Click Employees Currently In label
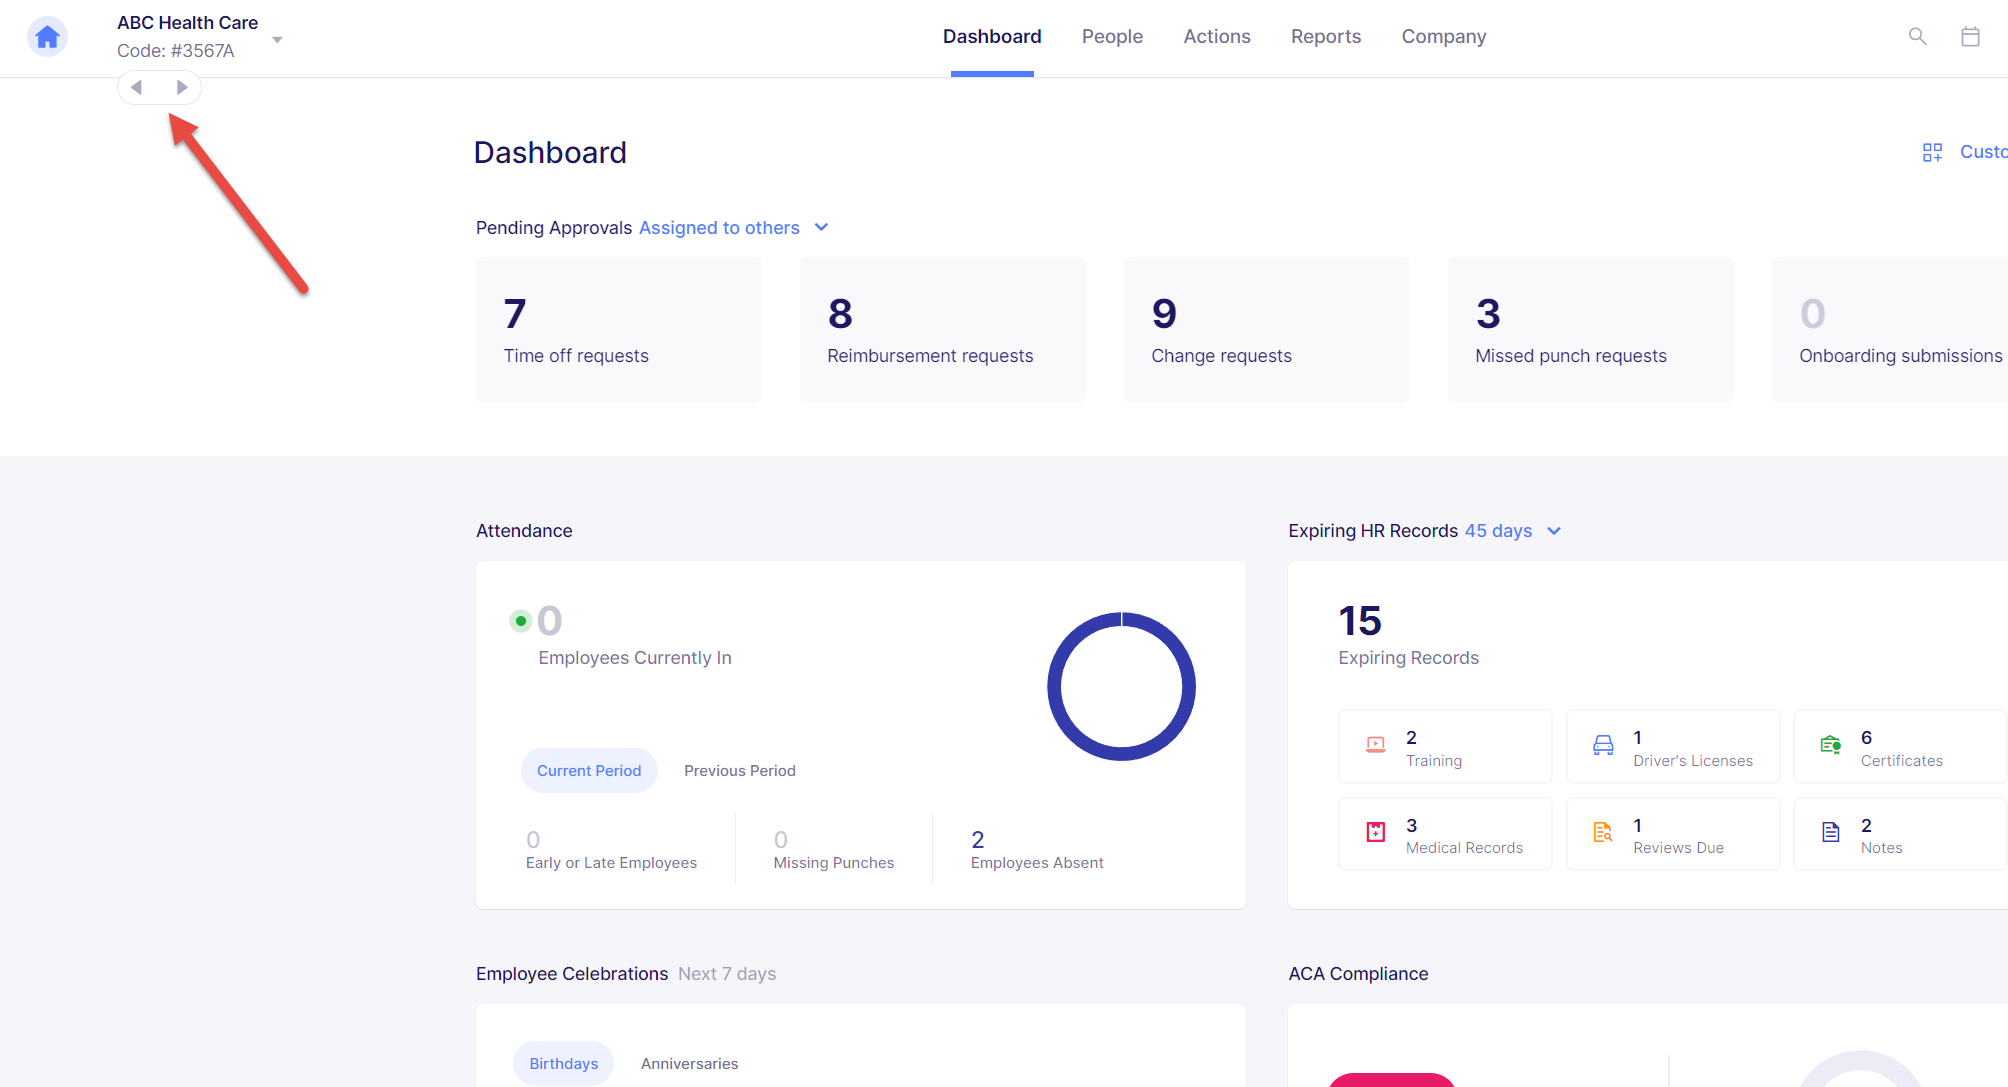The width and height of the screenshot is (2008, 1087). [635, 658]
